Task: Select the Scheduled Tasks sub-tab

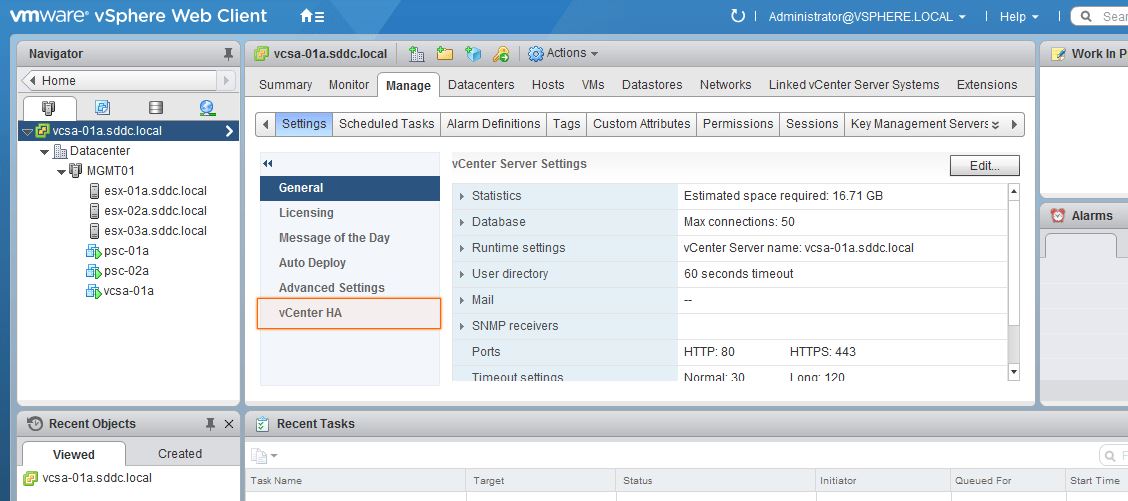Action: click(386, 124)
